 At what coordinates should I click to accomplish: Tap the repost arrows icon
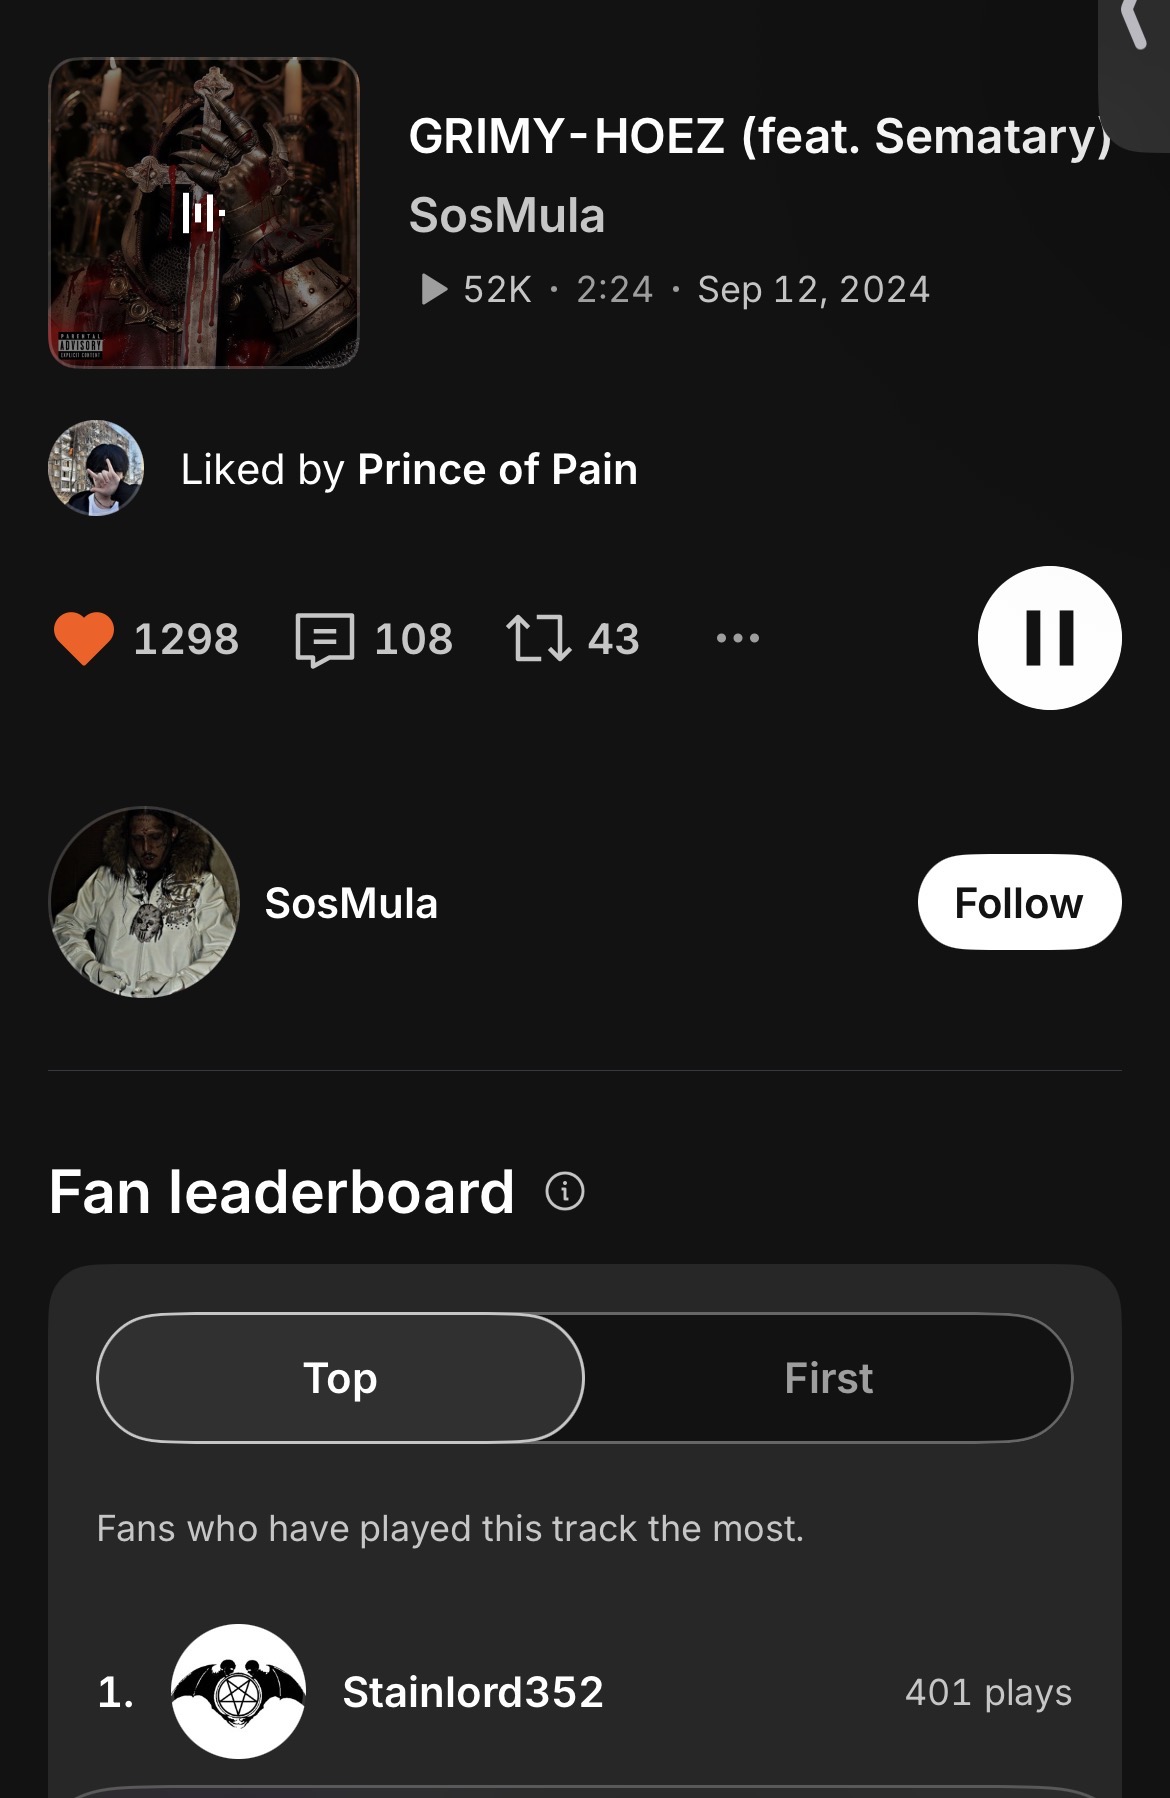[x=539, y=638]
